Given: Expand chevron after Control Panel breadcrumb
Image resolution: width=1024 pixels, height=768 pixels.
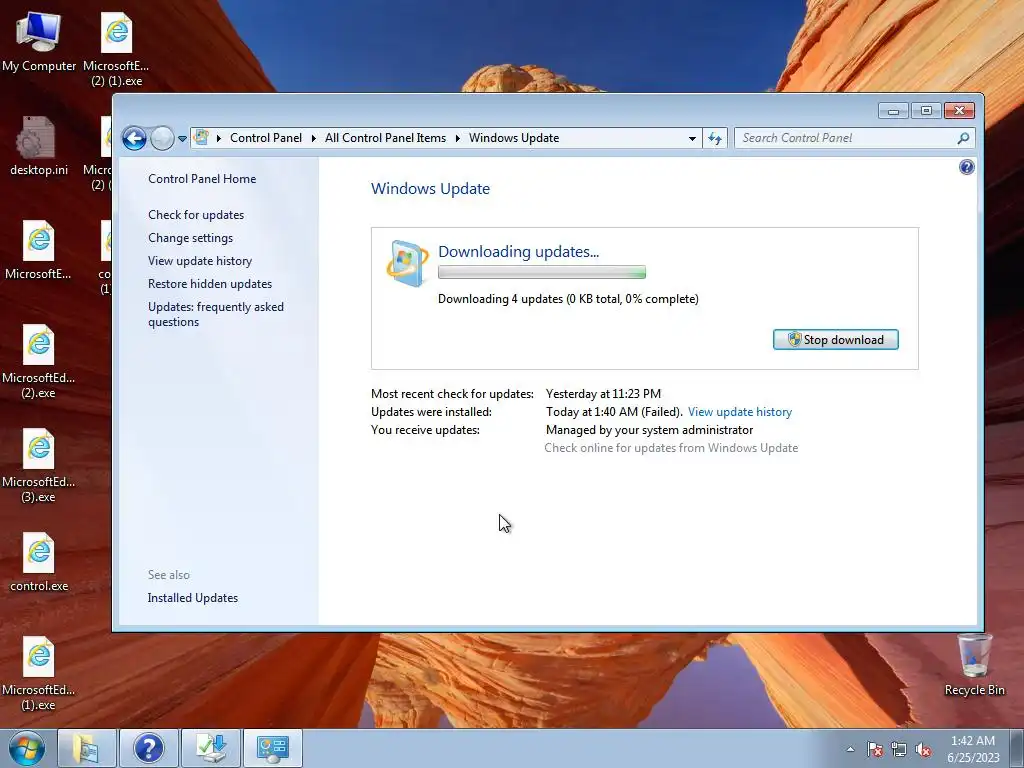Looking at the screenshot, I should [313, 138].
